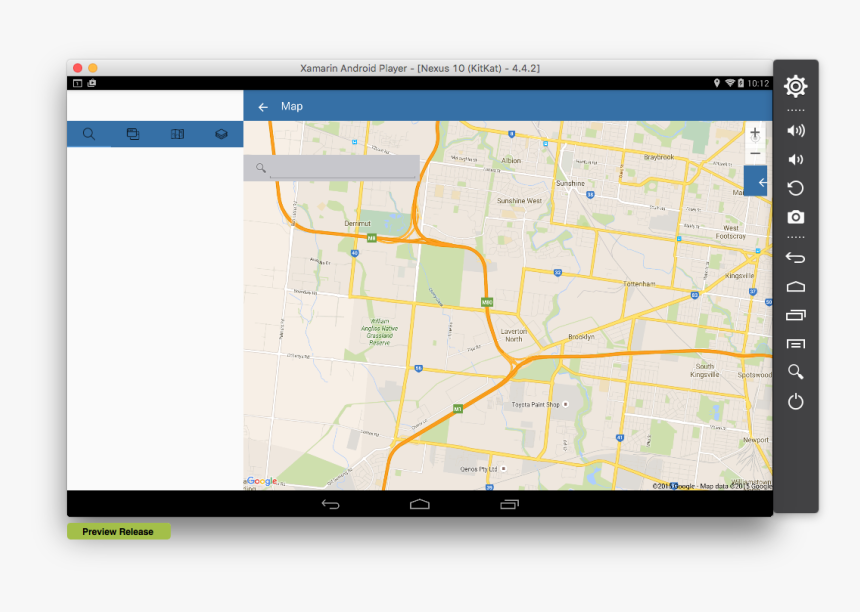Image resolution: width=860 pixels, height=612 pixels.
Task: Click the Qenos Pty Ltd map marker
Action: tap(503, 469)
